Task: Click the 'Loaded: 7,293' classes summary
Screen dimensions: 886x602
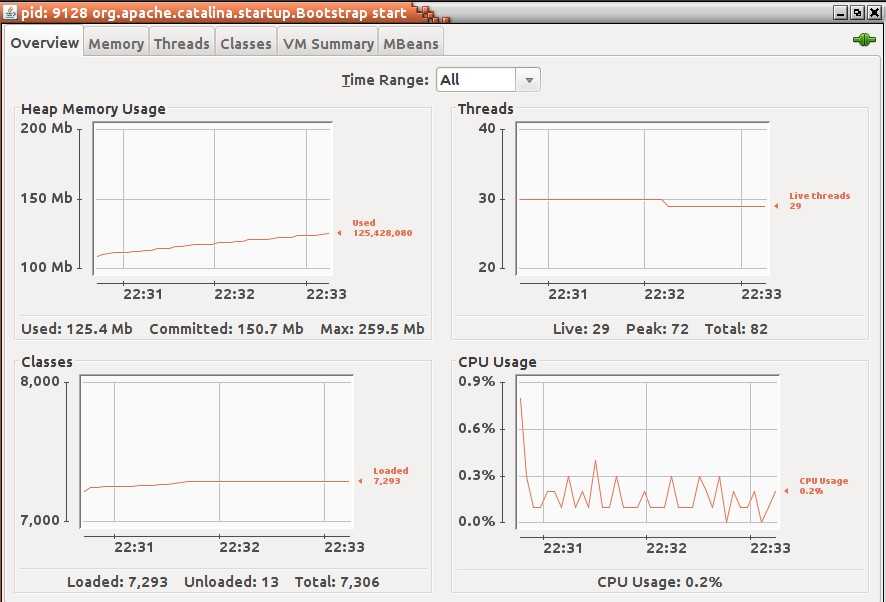Action: tap(117, 582)
